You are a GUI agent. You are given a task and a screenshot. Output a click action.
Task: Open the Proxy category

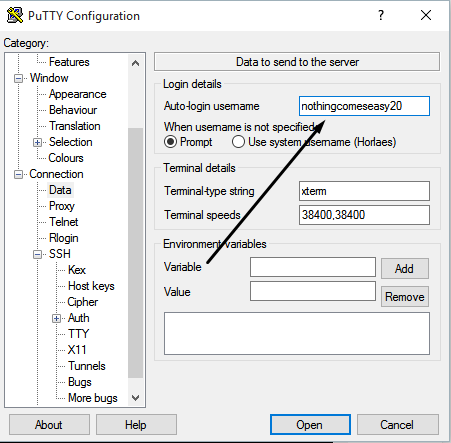click(62, 206)
